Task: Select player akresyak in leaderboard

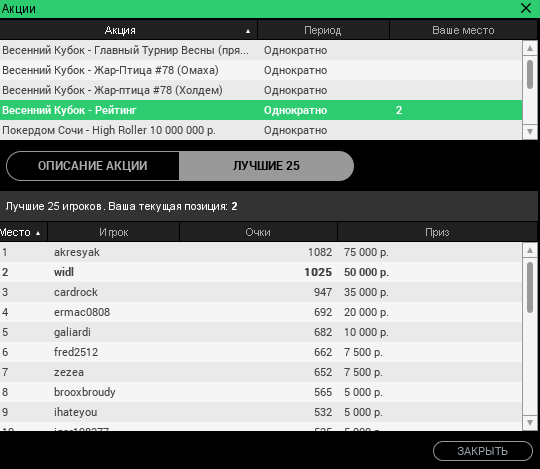Action: pos(261,252)
